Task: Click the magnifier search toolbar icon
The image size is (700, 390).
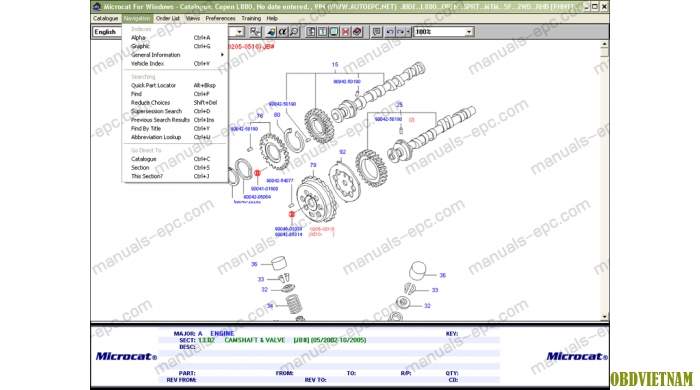Action: click(x=294, y=32)
